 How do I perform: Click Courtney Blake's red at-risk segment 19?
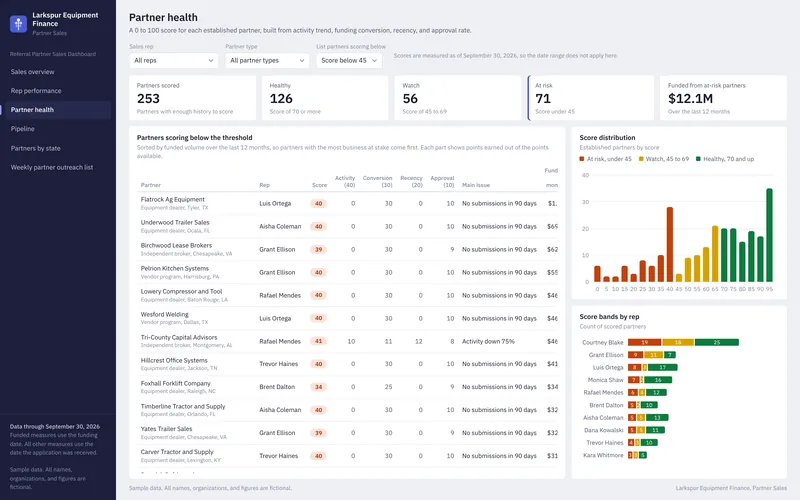644,342
